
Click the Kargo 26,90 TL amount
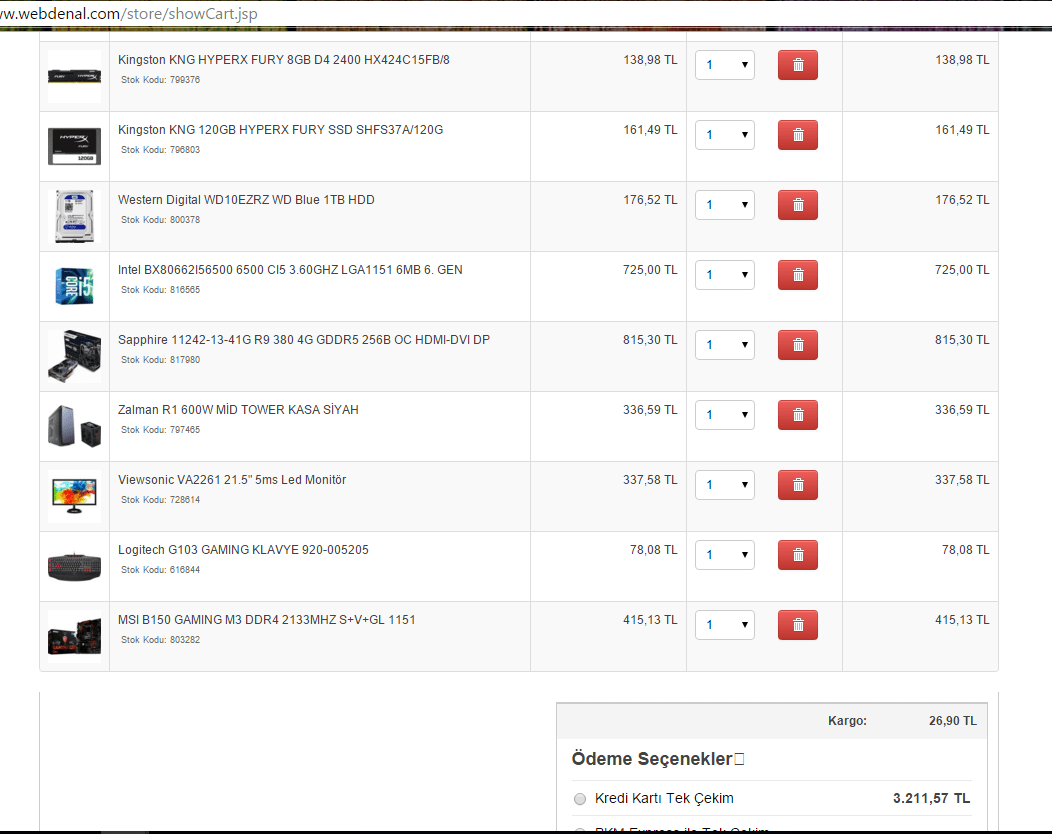[953, 721]
